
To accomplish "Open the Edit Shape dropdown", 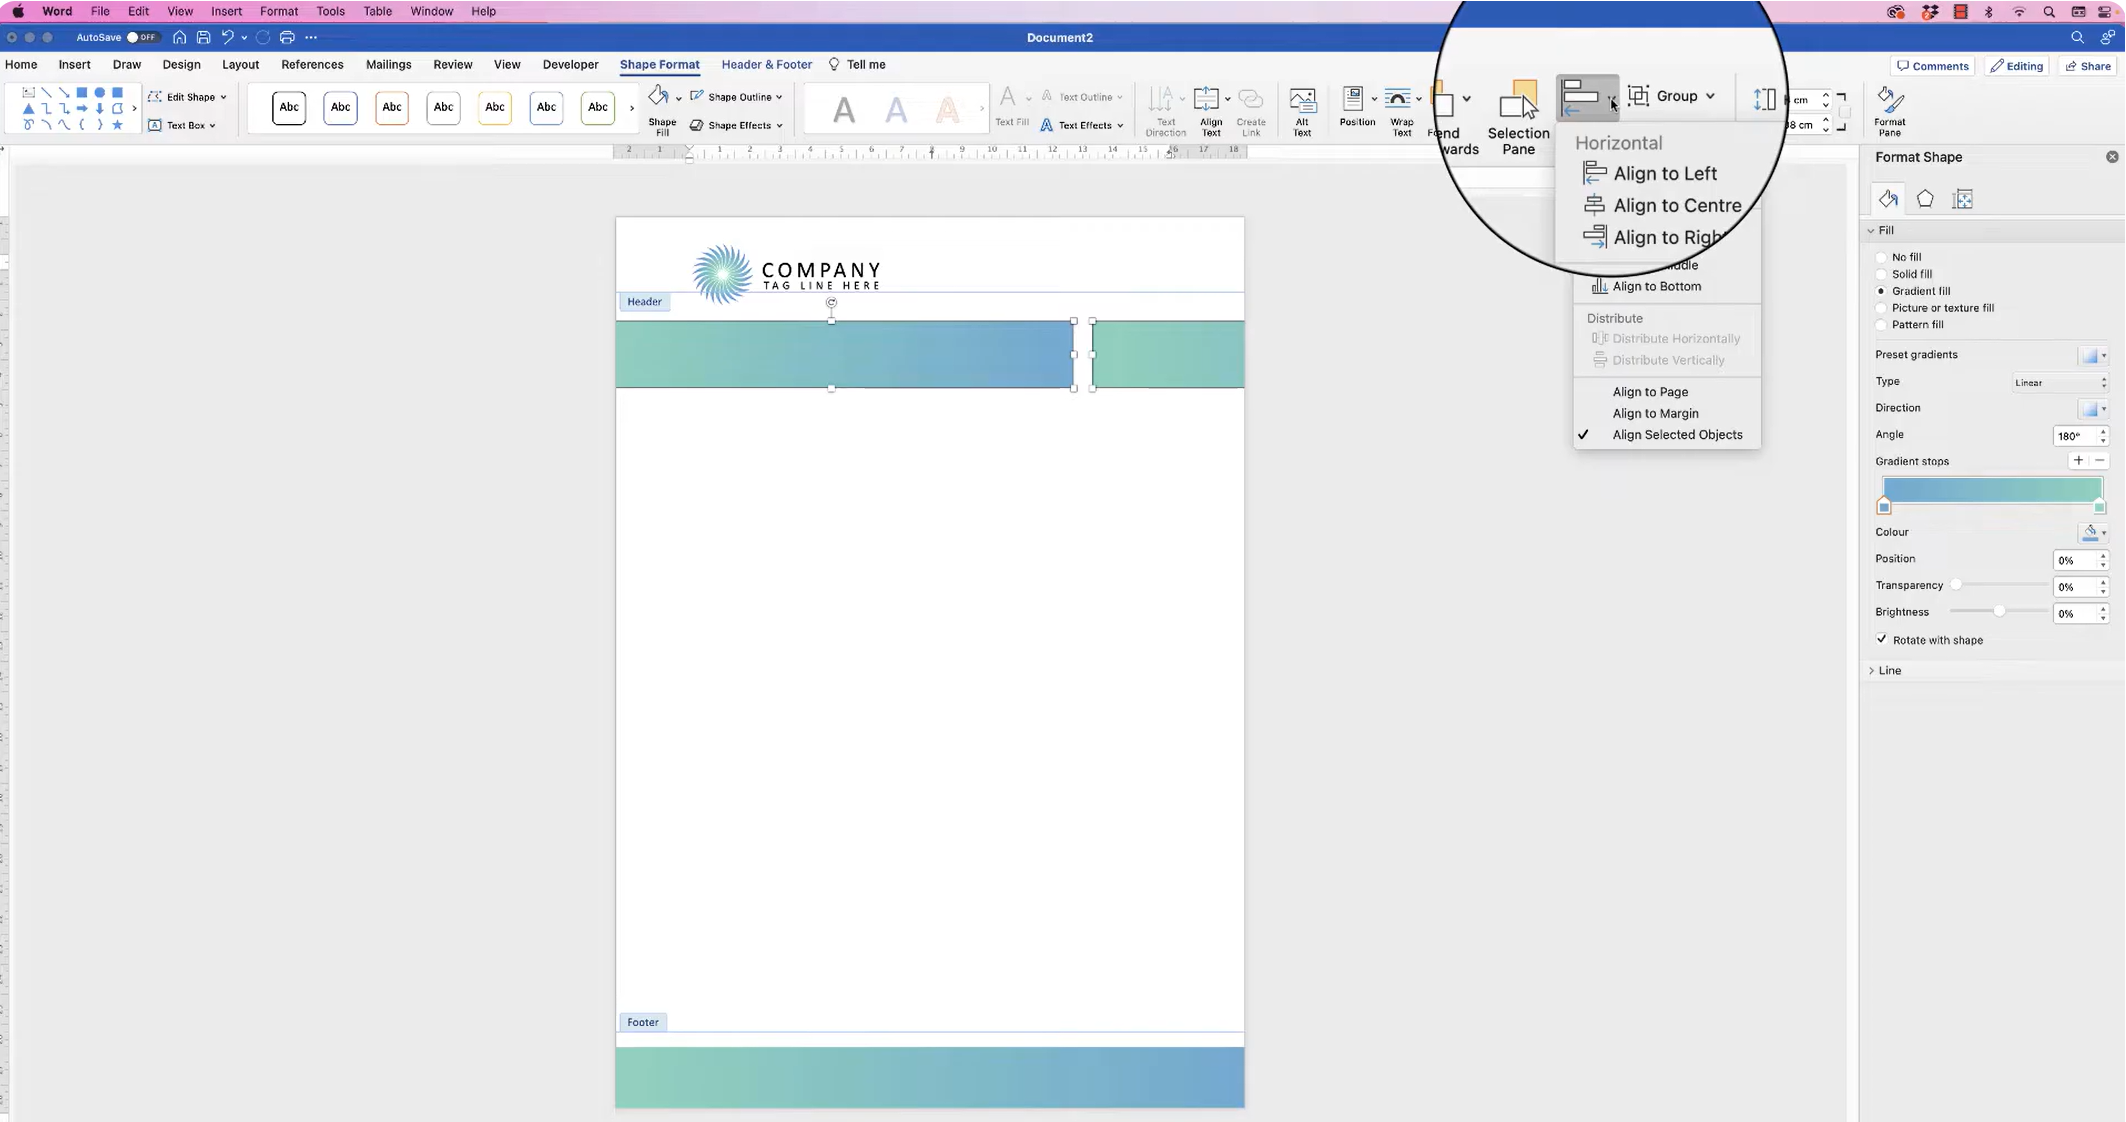I will pyautogui.click(x=188, y=97).
